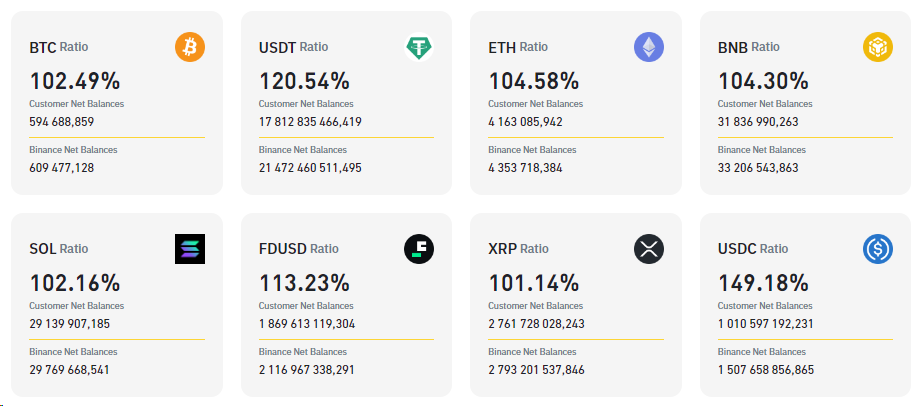This screenshot has height=406, width=918.
Task: Click the FDUSD ratio value 113.23%
Action: point(304,283)
